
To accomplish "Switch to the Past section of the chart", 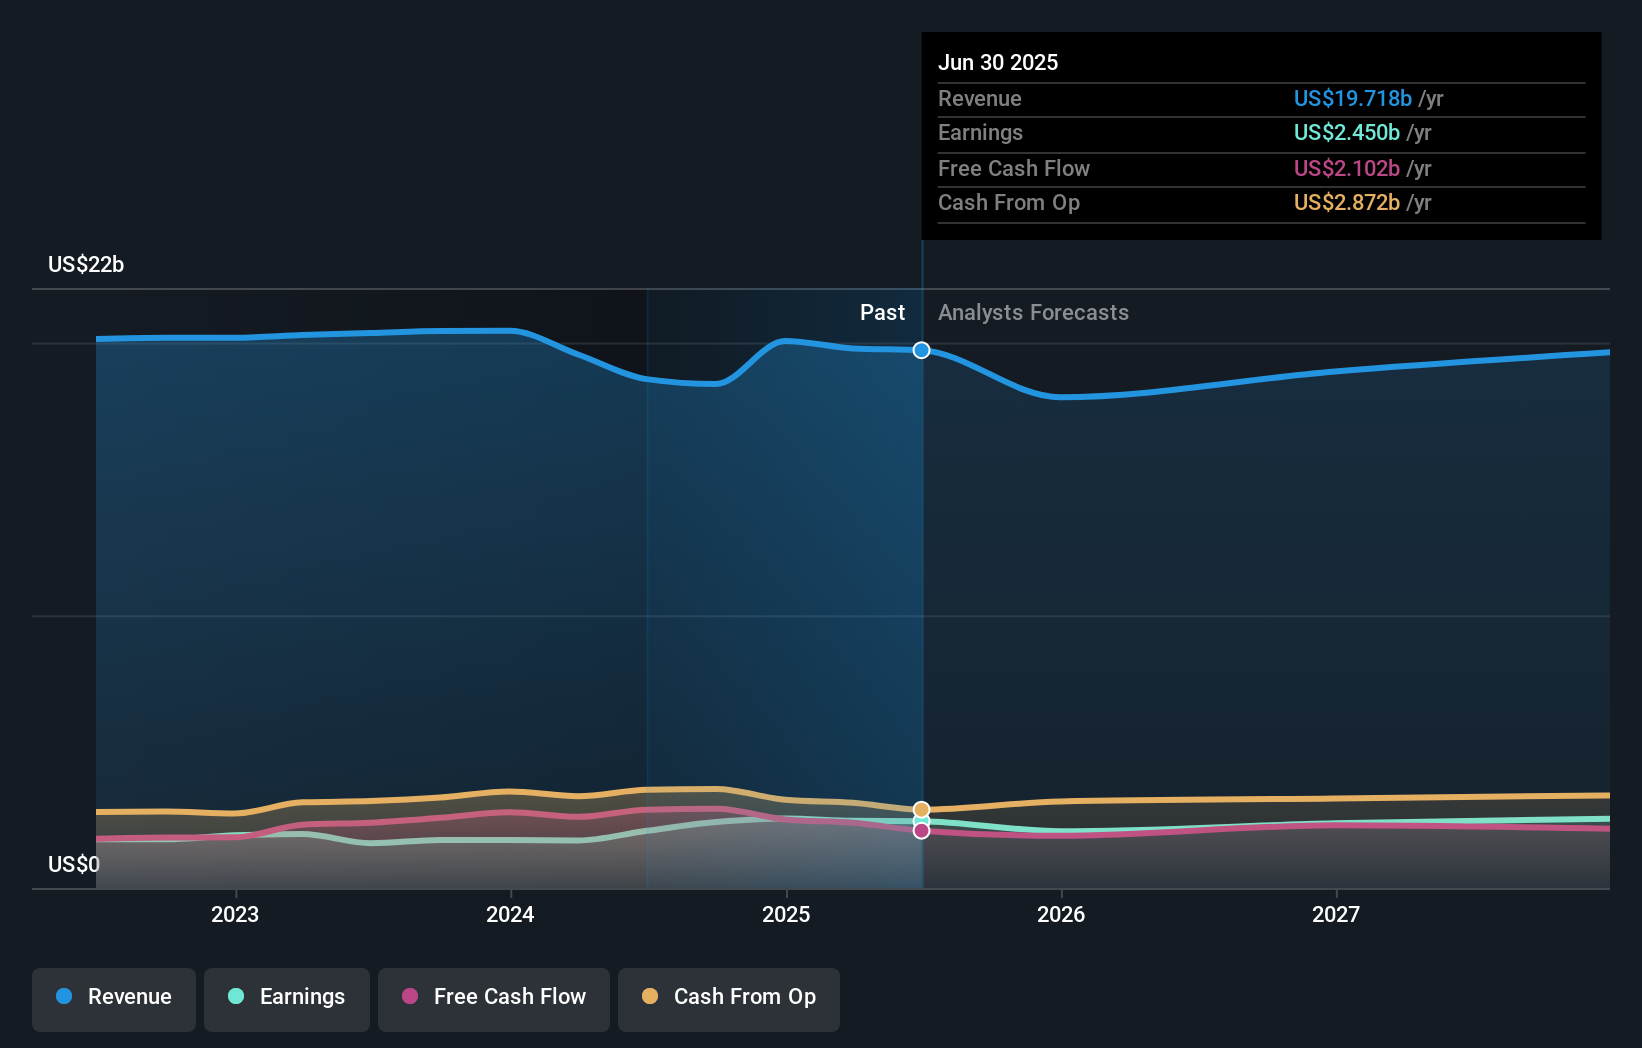I will click(x=882, y=312).
